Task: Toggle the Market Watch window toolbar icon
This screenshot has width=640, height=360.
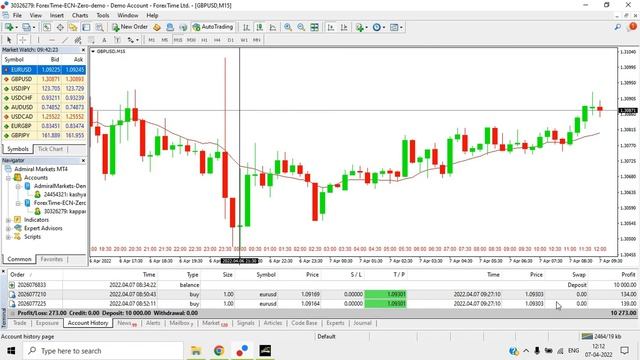Action: (47, 27)
